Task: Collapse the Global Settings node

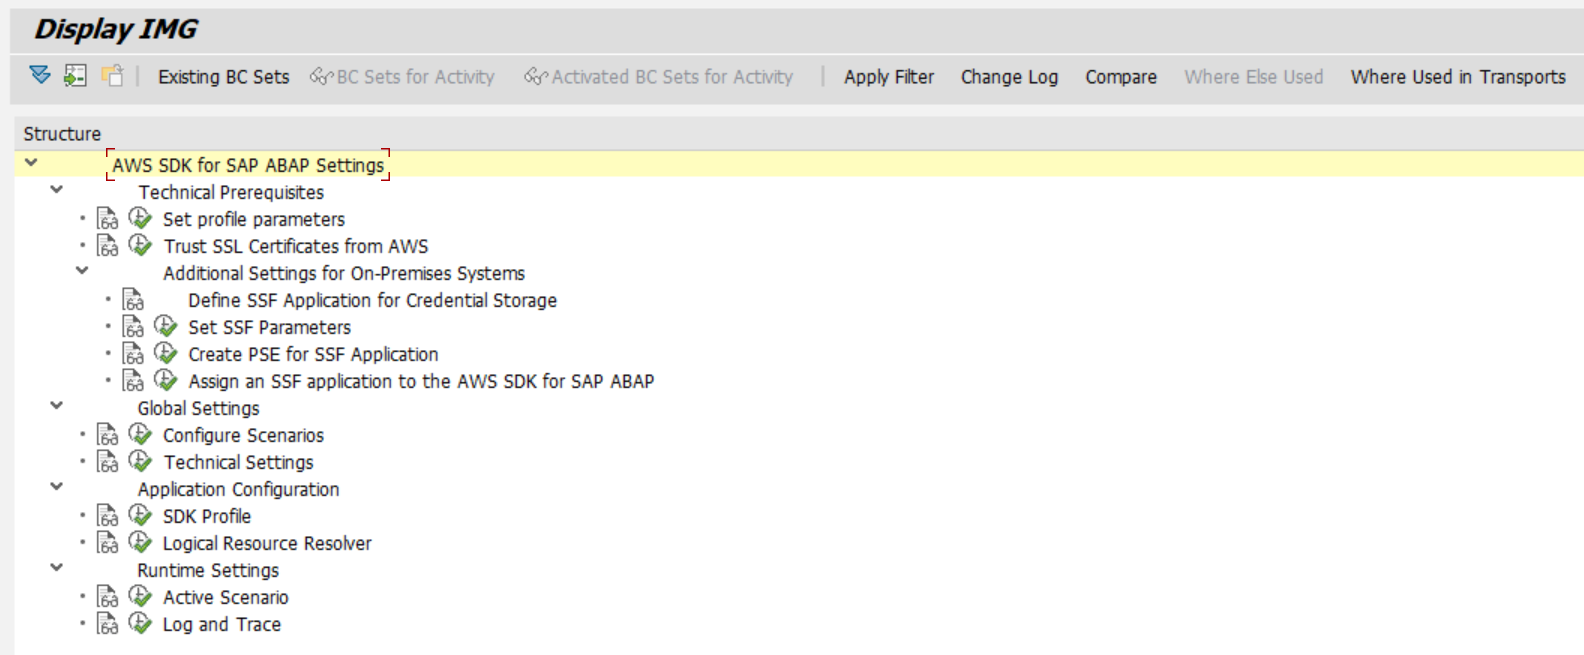Action: pyautogui.click(x=57, y=405)
